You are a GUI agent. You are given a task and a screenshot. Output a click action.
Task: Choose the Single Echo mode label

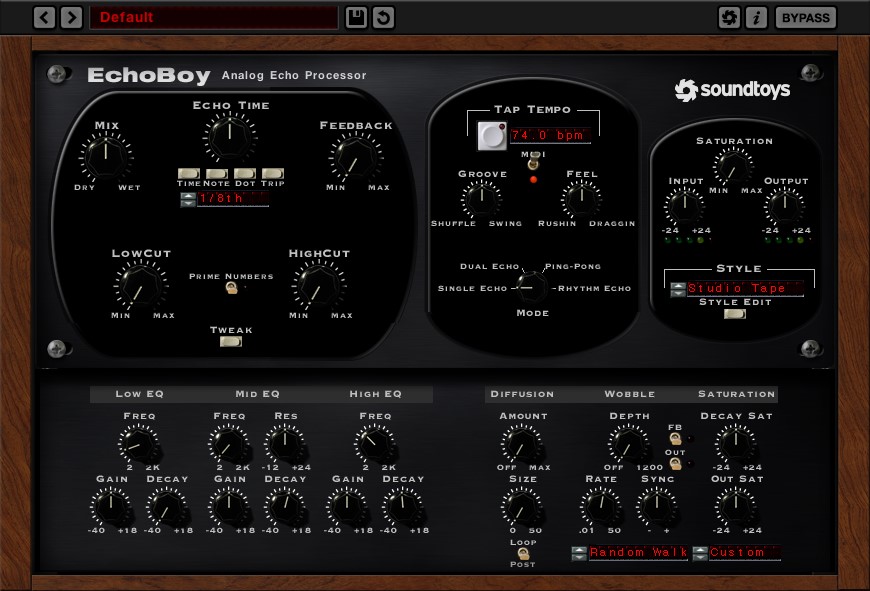point(472,289)
